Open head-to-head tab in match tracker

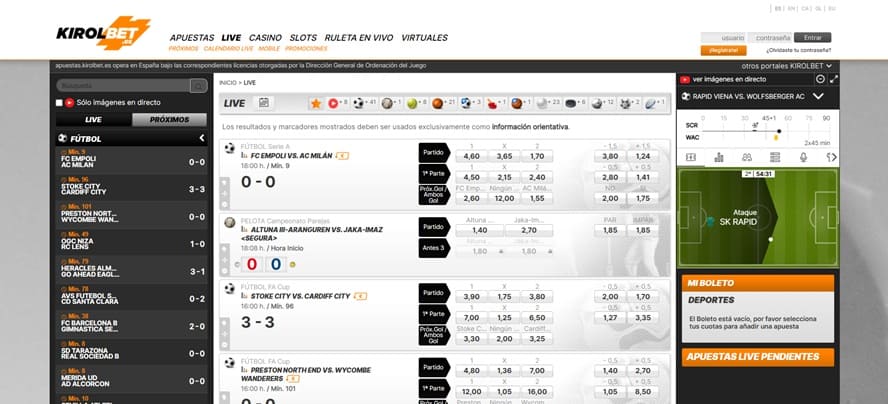tap(746, 157)
